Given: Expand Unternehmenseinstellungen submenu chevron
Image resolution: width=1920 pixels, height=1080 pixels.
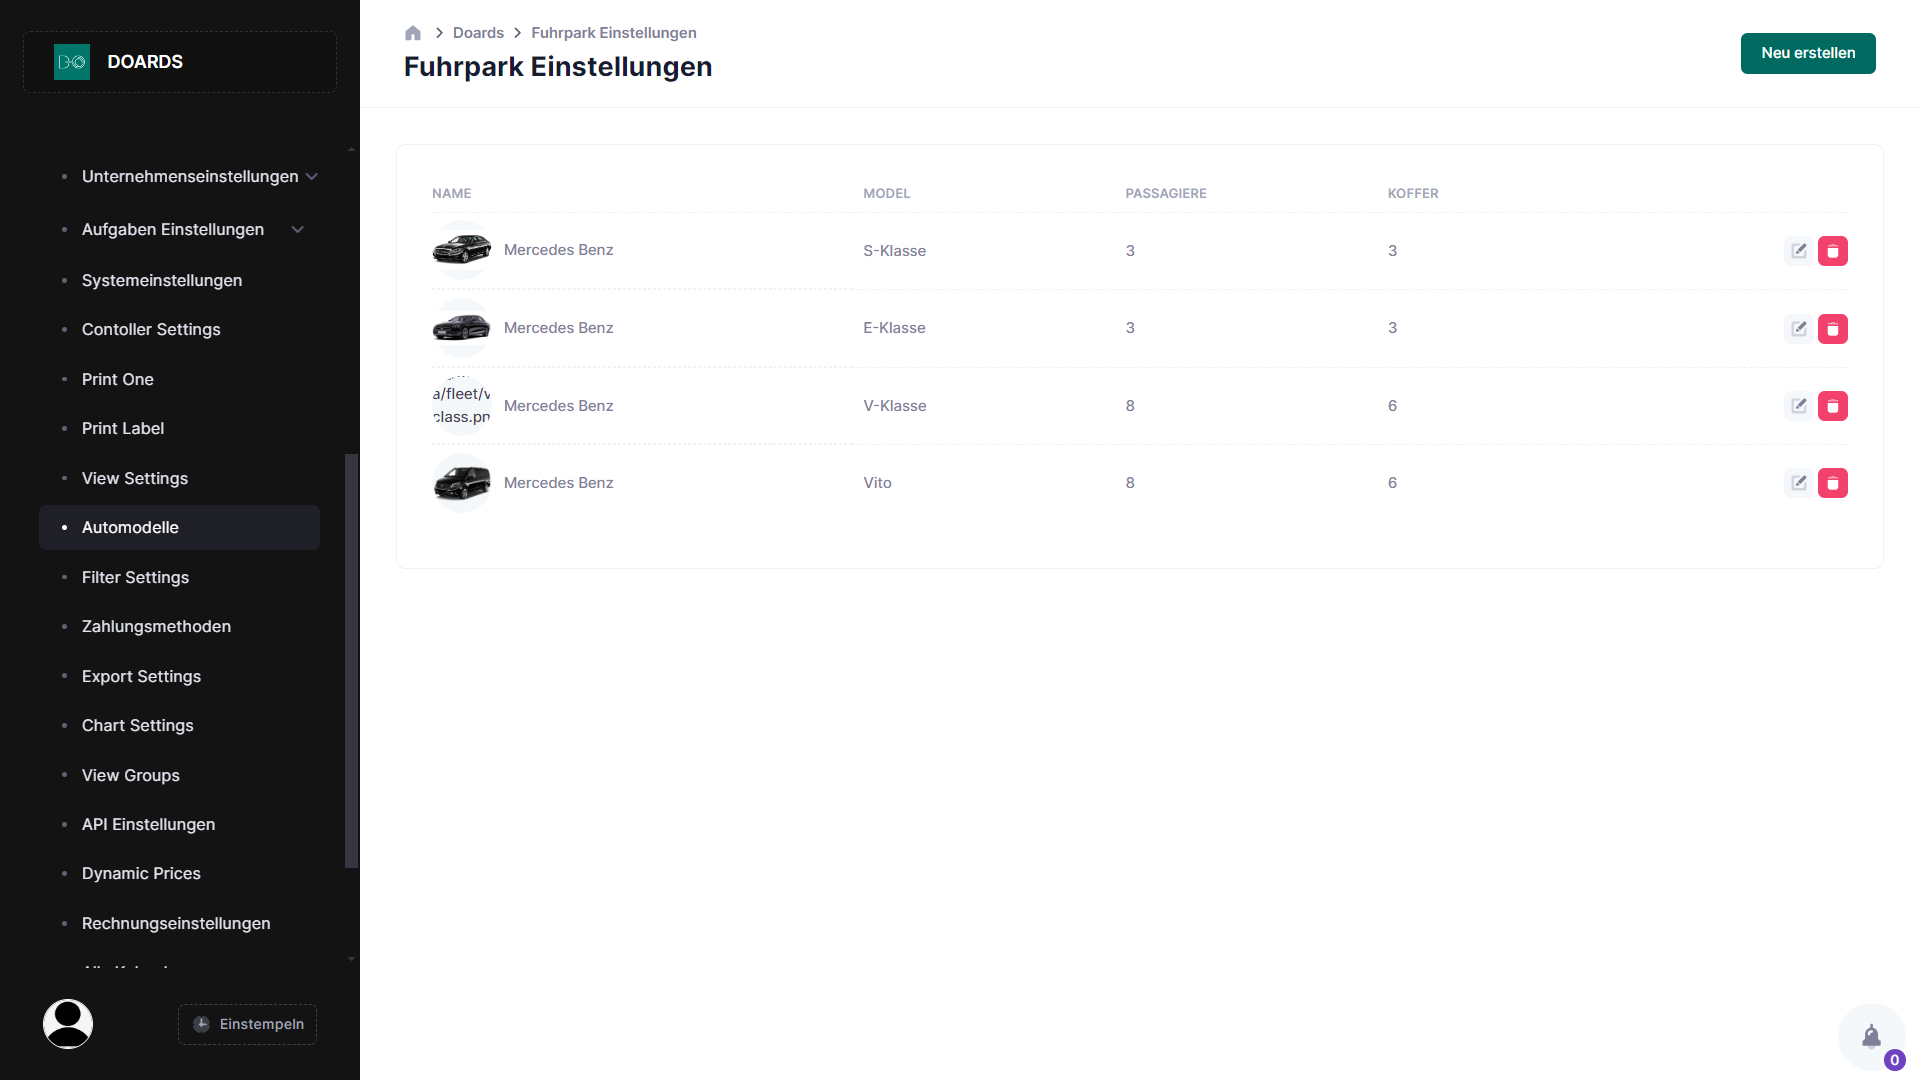Looking at the screenshot, I should click(x=312, y=177).
